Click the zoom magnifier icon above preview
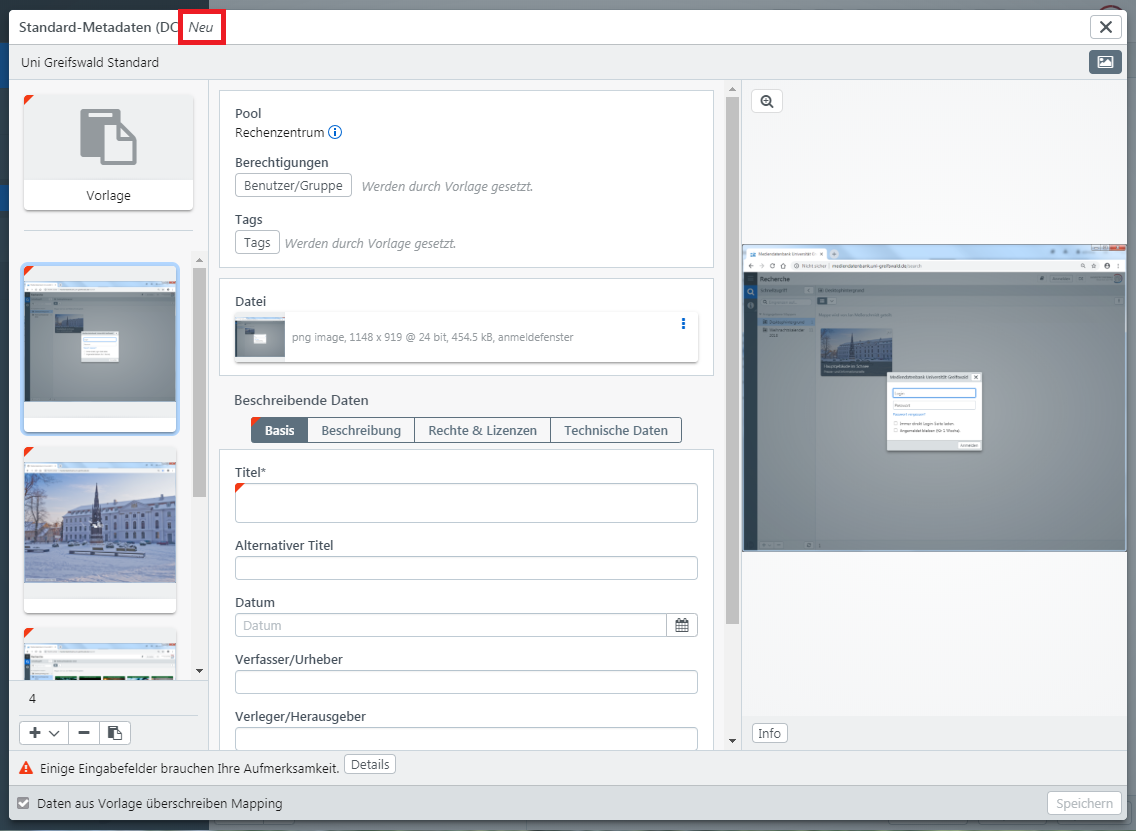Screen dimensions: 1136x831 [x=767, y=101]
